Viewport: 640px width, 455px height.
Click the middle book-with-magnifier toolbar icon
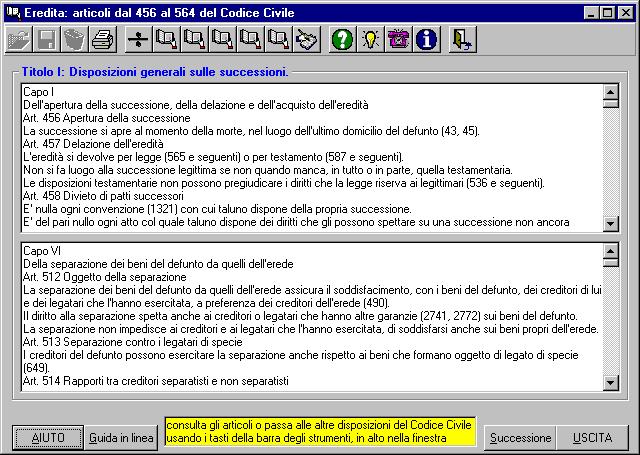(223, 40)
